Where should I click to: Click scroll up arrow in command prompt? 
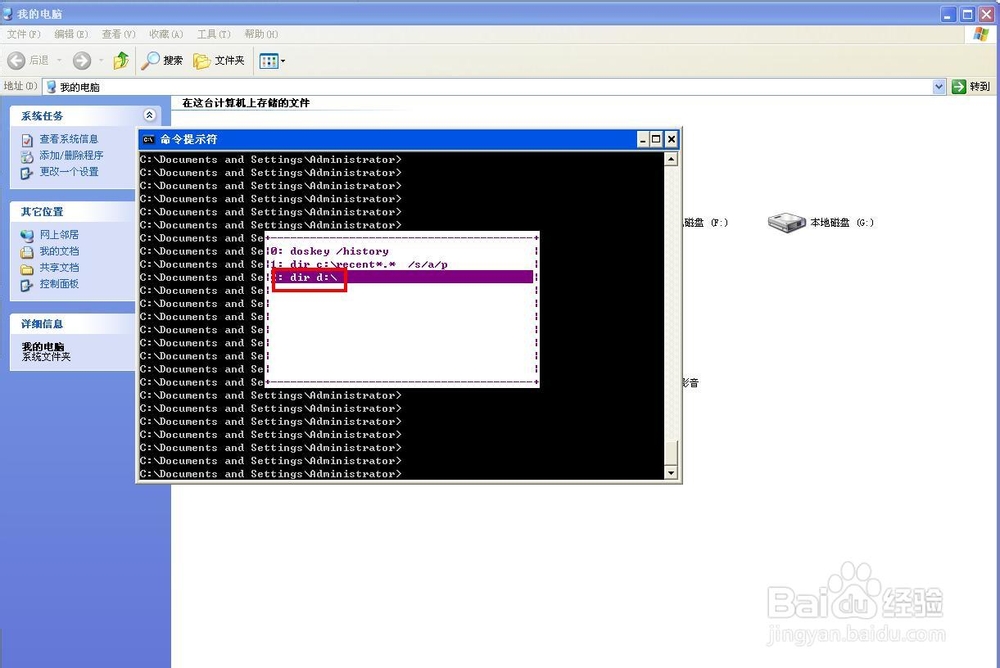[670, 160]
